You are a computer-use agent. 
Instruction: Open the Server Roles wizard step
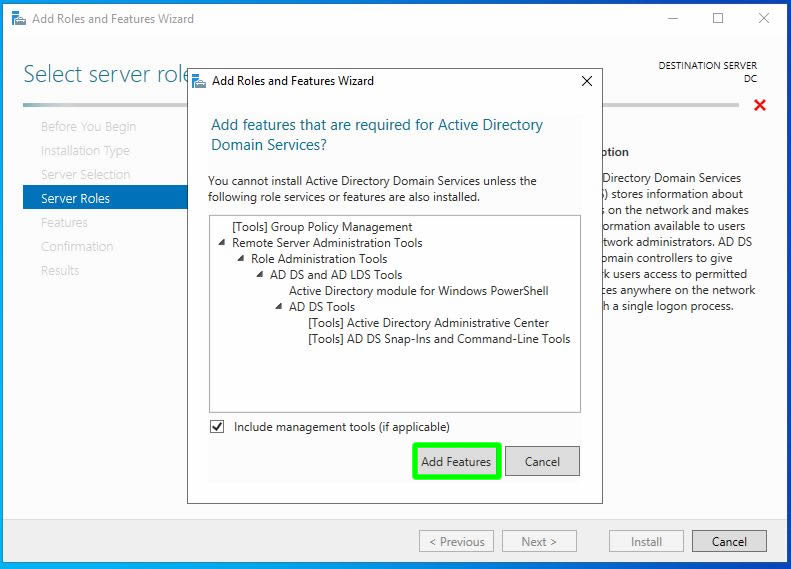click(x=75, y=198)
